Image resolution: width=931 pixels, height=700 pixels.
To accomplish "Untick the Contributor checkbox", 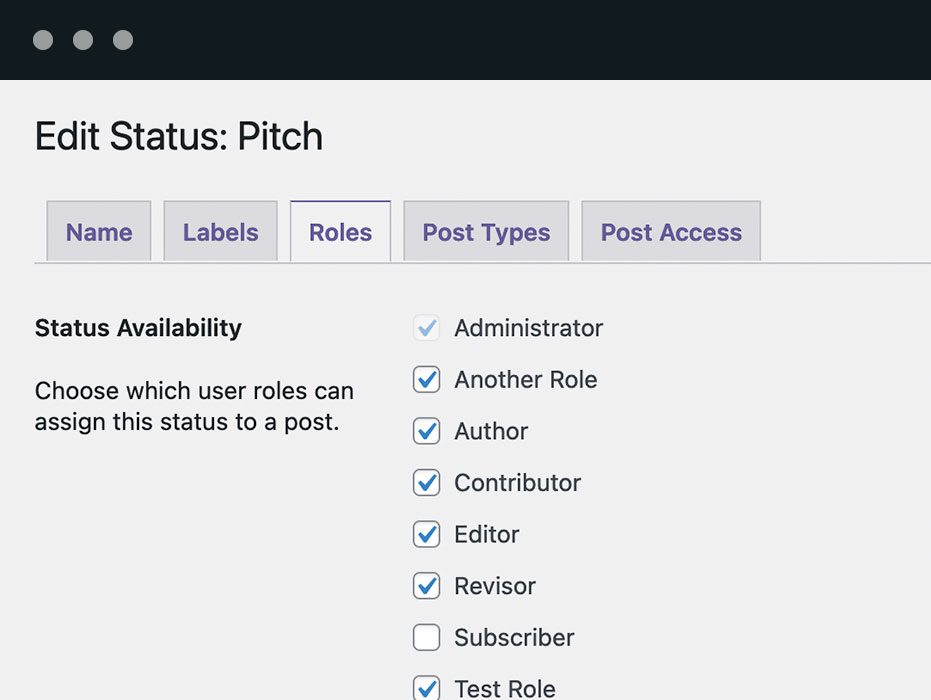I will click(x=427, y=483).
